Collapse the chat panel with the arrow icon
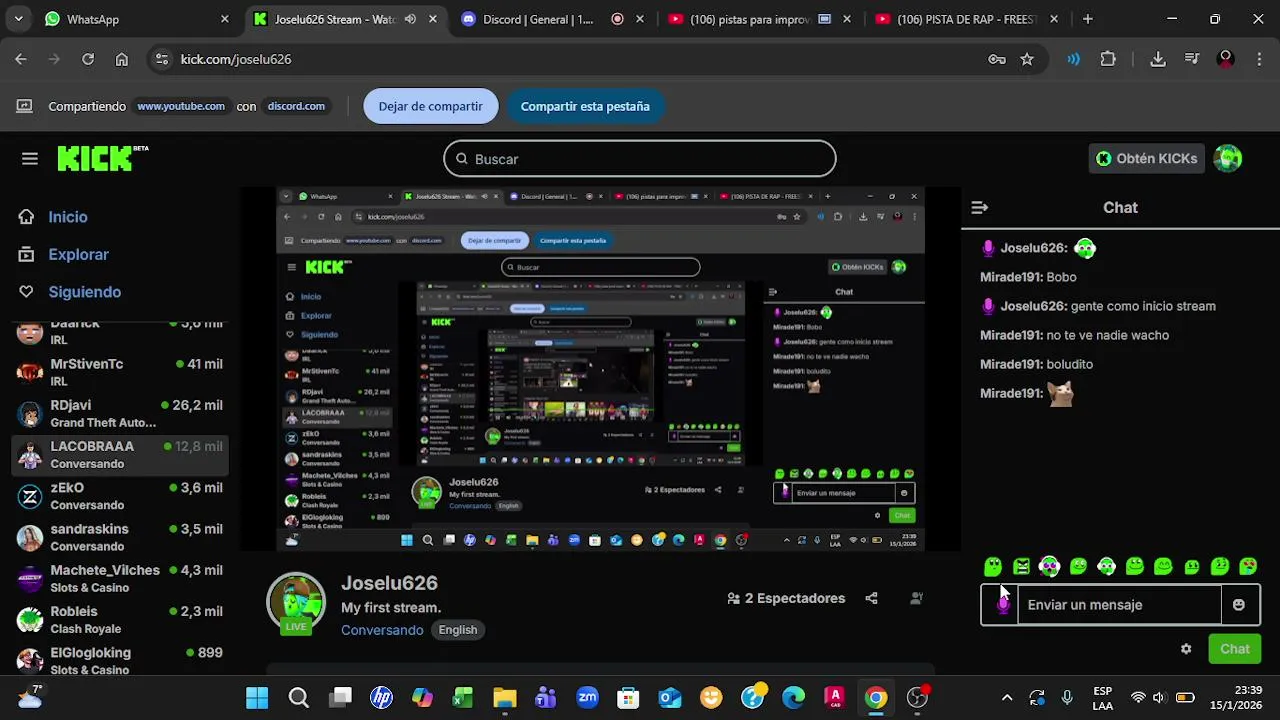The width and height of the screenshot is (1280, 720). tap(980, 208)
